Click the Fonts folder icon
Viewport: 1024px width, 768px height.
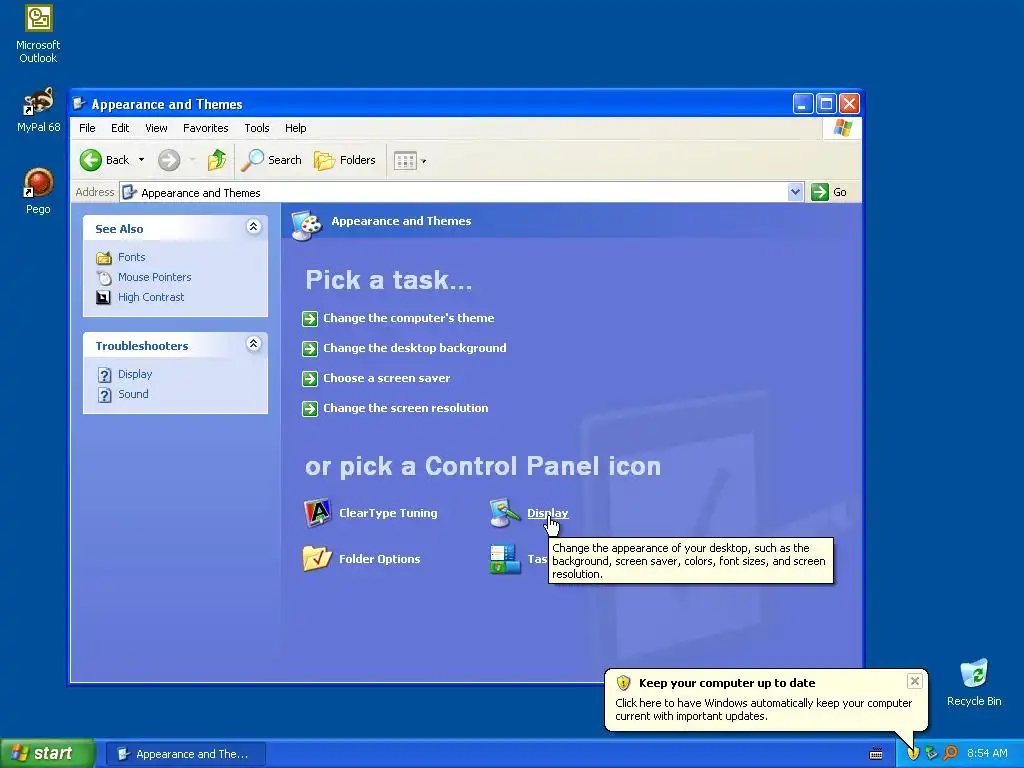(x=103, y=257)
